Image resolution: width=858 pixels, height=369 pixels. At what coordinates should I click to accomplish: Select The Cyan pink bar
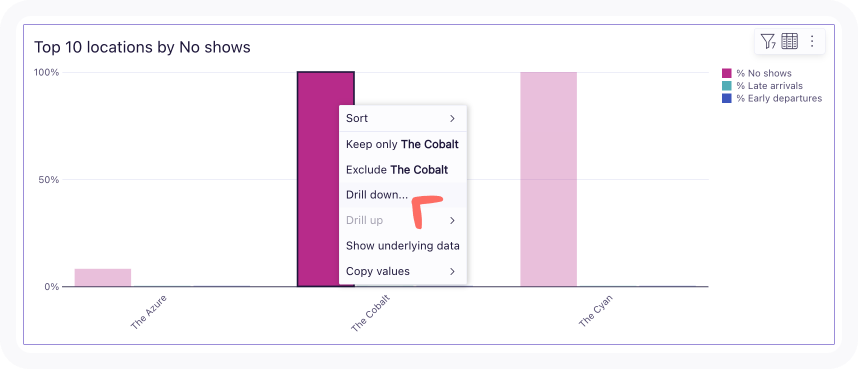[x=548, y=179]
